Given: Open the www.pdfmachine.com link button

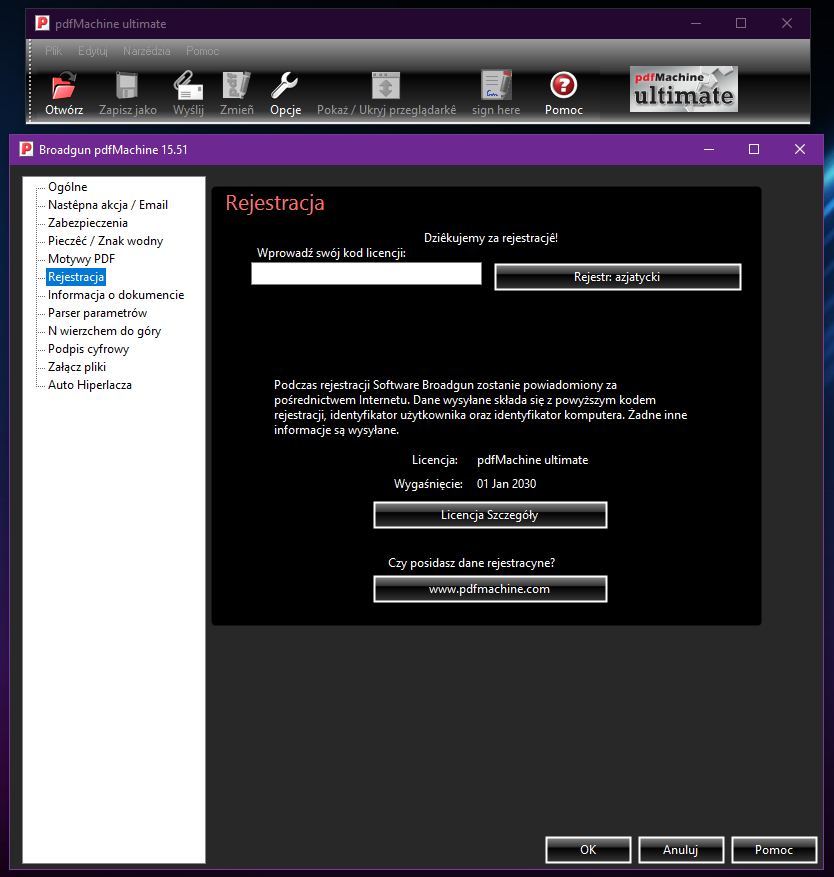Looking at the screenshot, I should (x=490, y=589).
